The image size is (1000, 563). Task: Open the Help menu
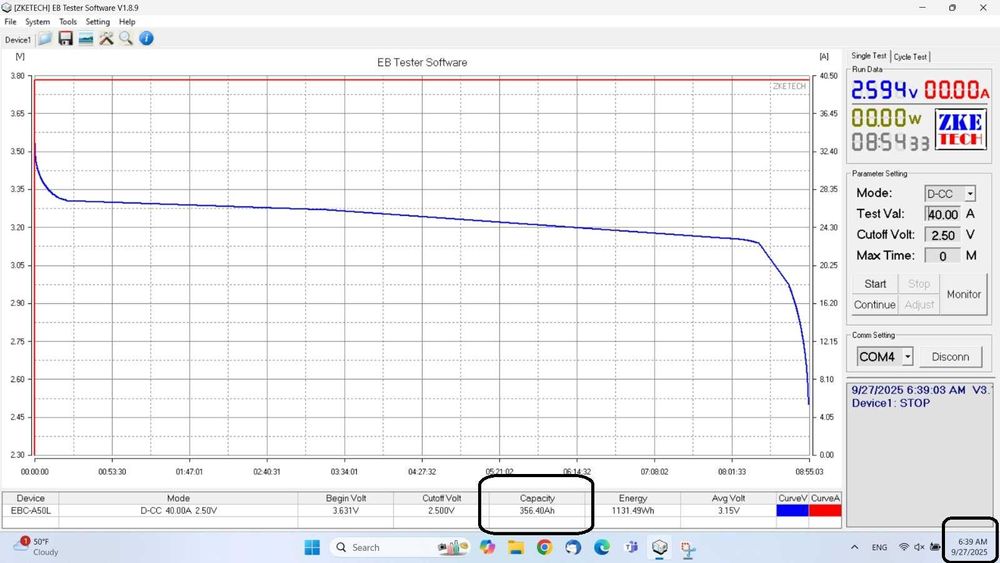(x=127, y=22)
